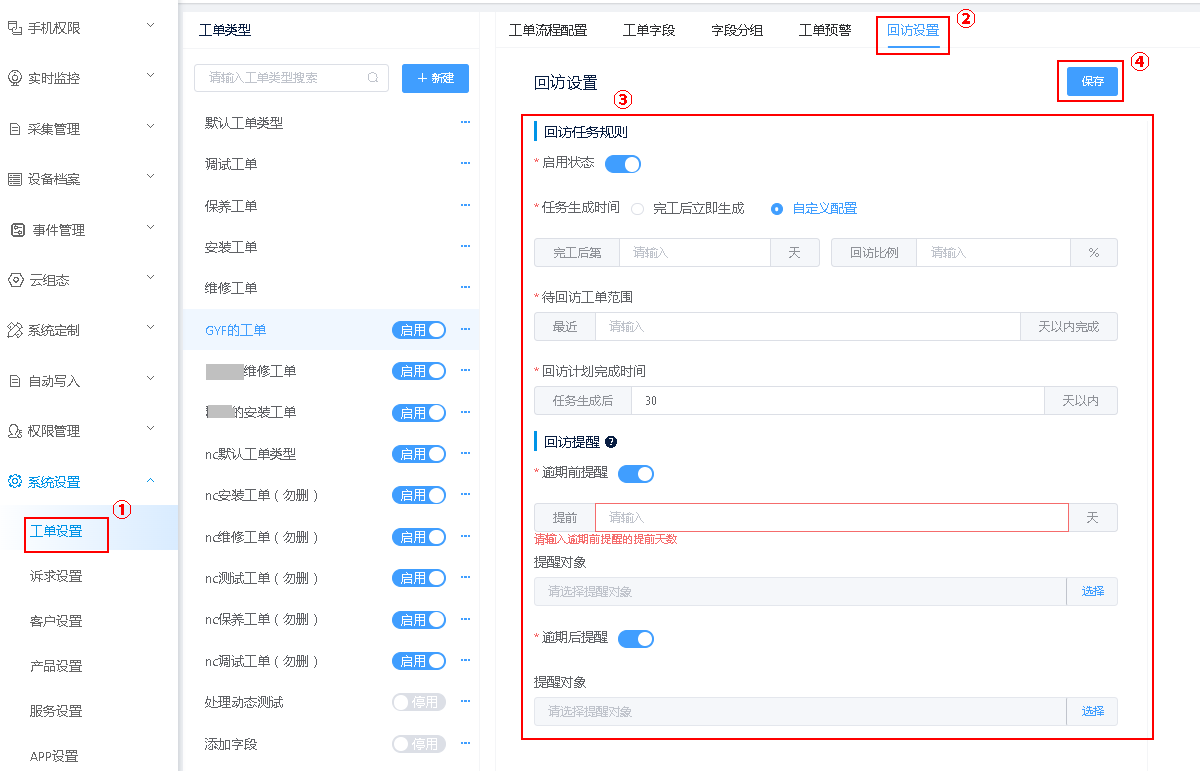Click the 最近 天以内完成 input field
1200x771 pixels.
[808, 327]
